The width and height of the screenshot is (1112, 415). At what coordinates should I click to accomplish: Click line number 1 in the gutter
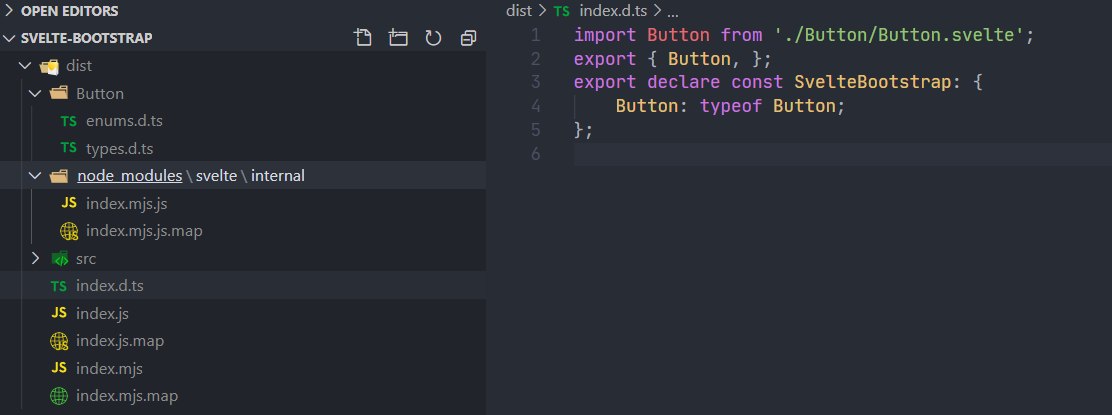[535, 35]
